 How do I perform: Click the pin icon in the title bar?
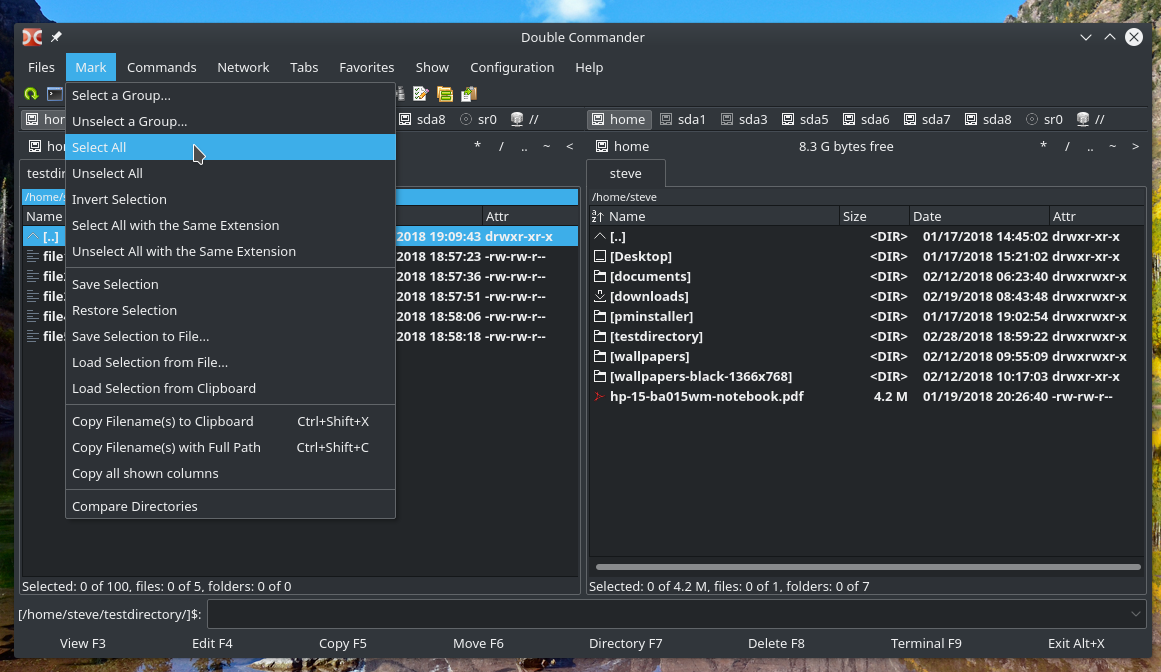(x=56, y=36)
